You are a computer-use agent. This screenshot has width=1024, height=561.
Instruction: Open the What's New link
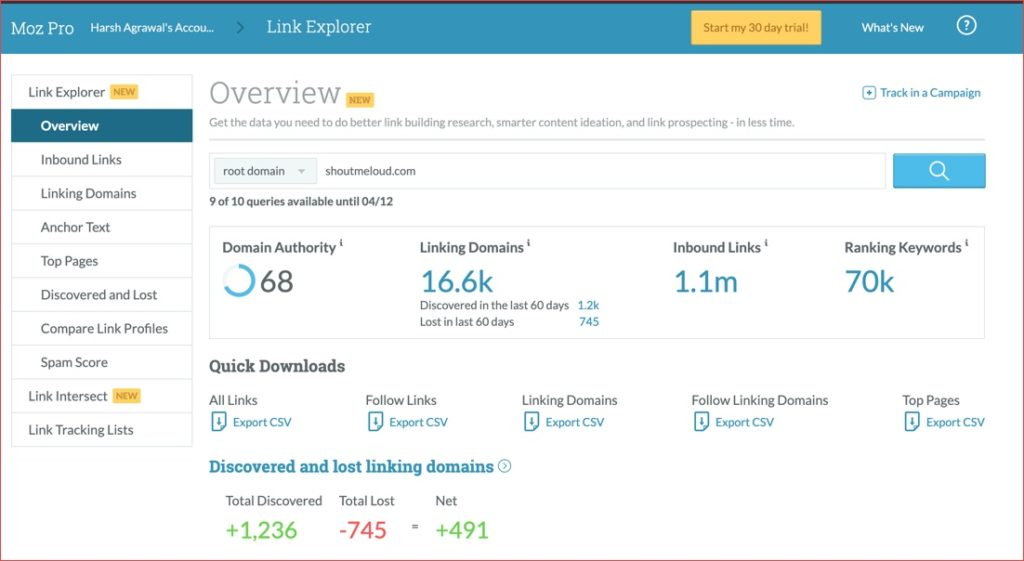pos(892,27)
